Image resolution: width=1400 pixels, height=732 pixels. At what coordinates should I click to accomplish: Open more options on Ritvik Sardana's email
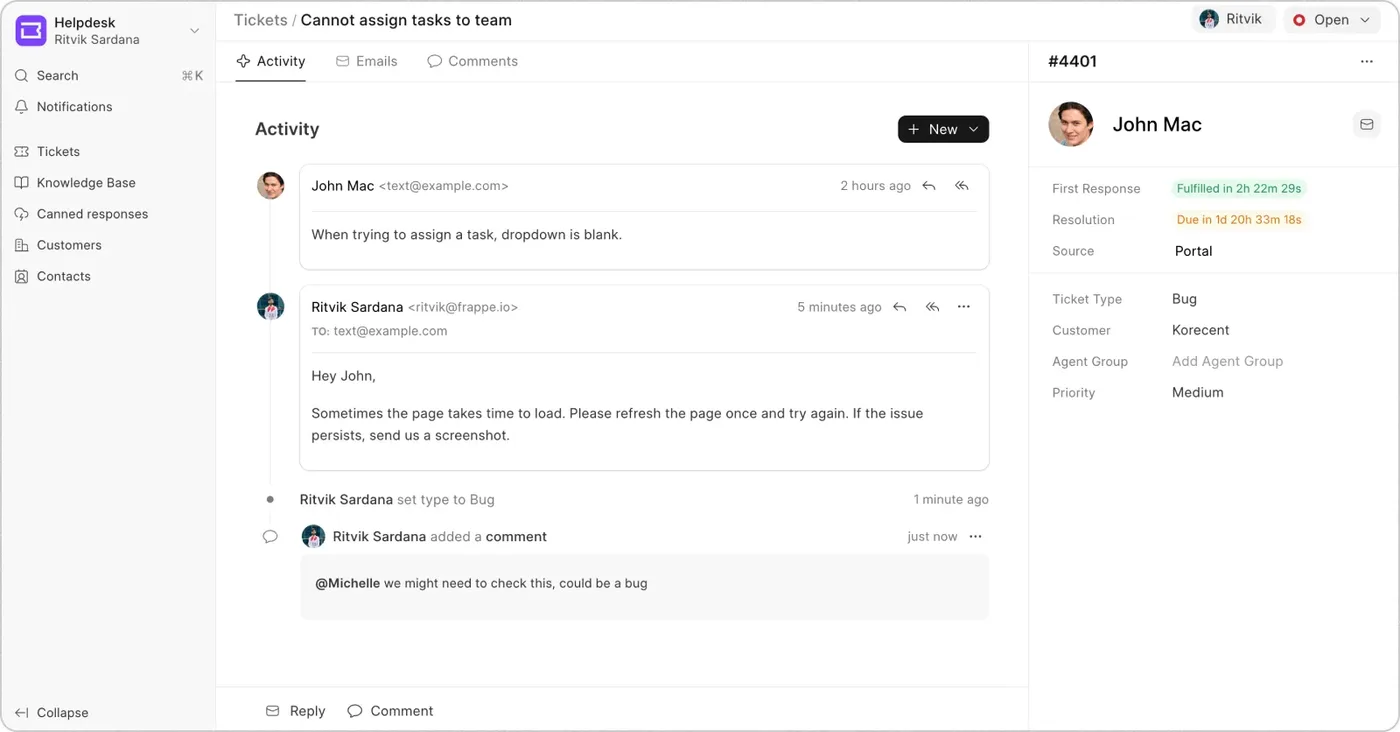coord(964,307)
